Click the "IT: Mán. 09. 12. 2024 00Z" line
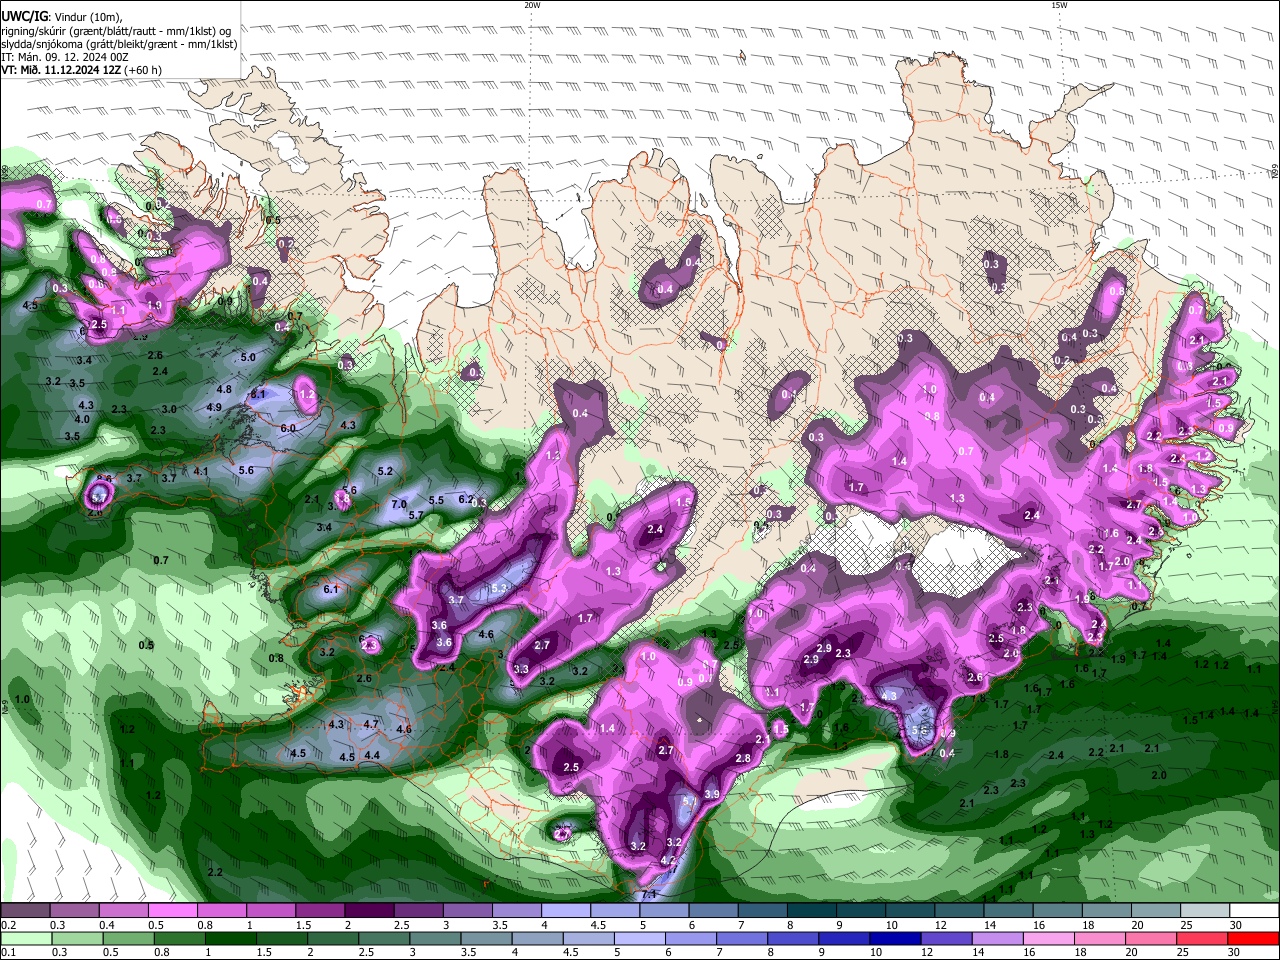The width and height of the screenshot is (1280, 960). [67, 57]
